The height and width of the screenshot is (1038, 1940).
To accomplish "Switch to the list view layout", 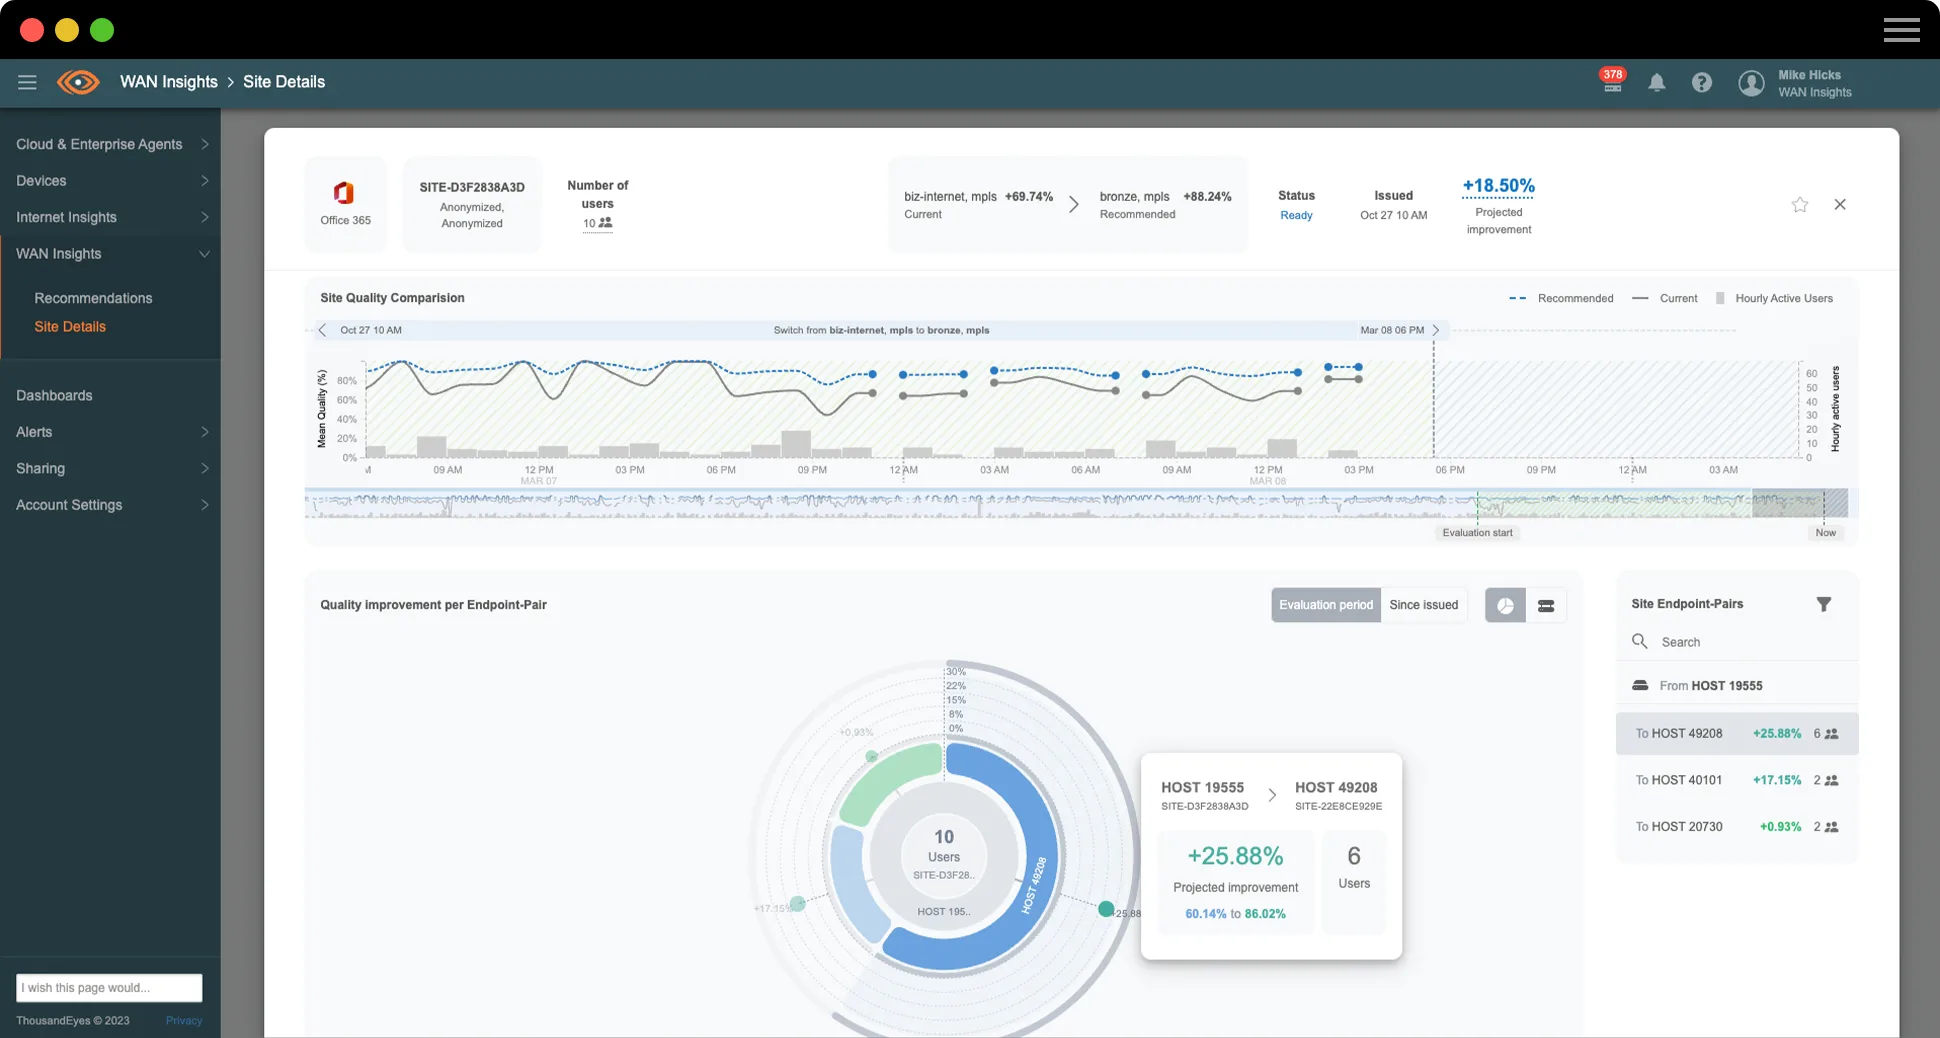I will tap(1545, 606).
